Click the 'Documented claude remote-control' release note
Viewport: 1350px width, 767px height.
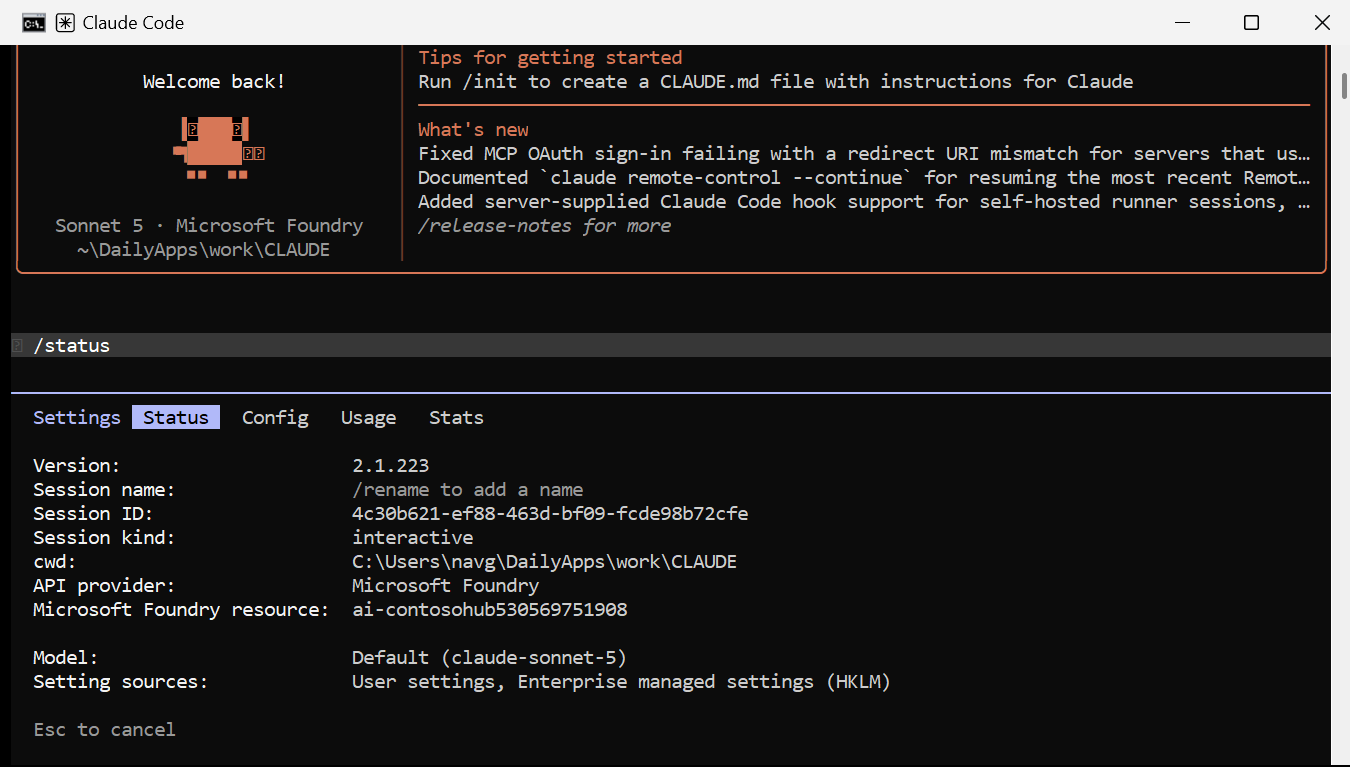[864, 178]
